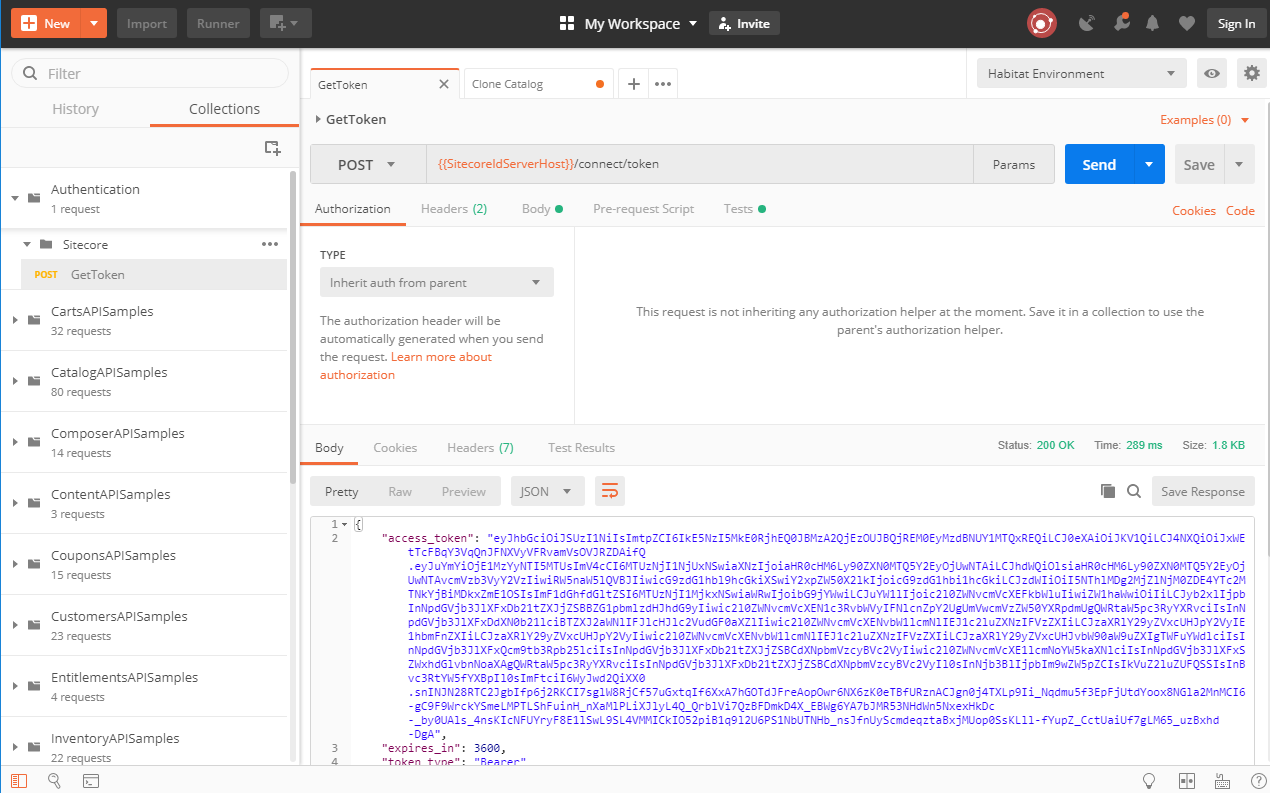Screen dimensions: 1270x793
Task: Switch to the Headers tab
Action: 454,208
